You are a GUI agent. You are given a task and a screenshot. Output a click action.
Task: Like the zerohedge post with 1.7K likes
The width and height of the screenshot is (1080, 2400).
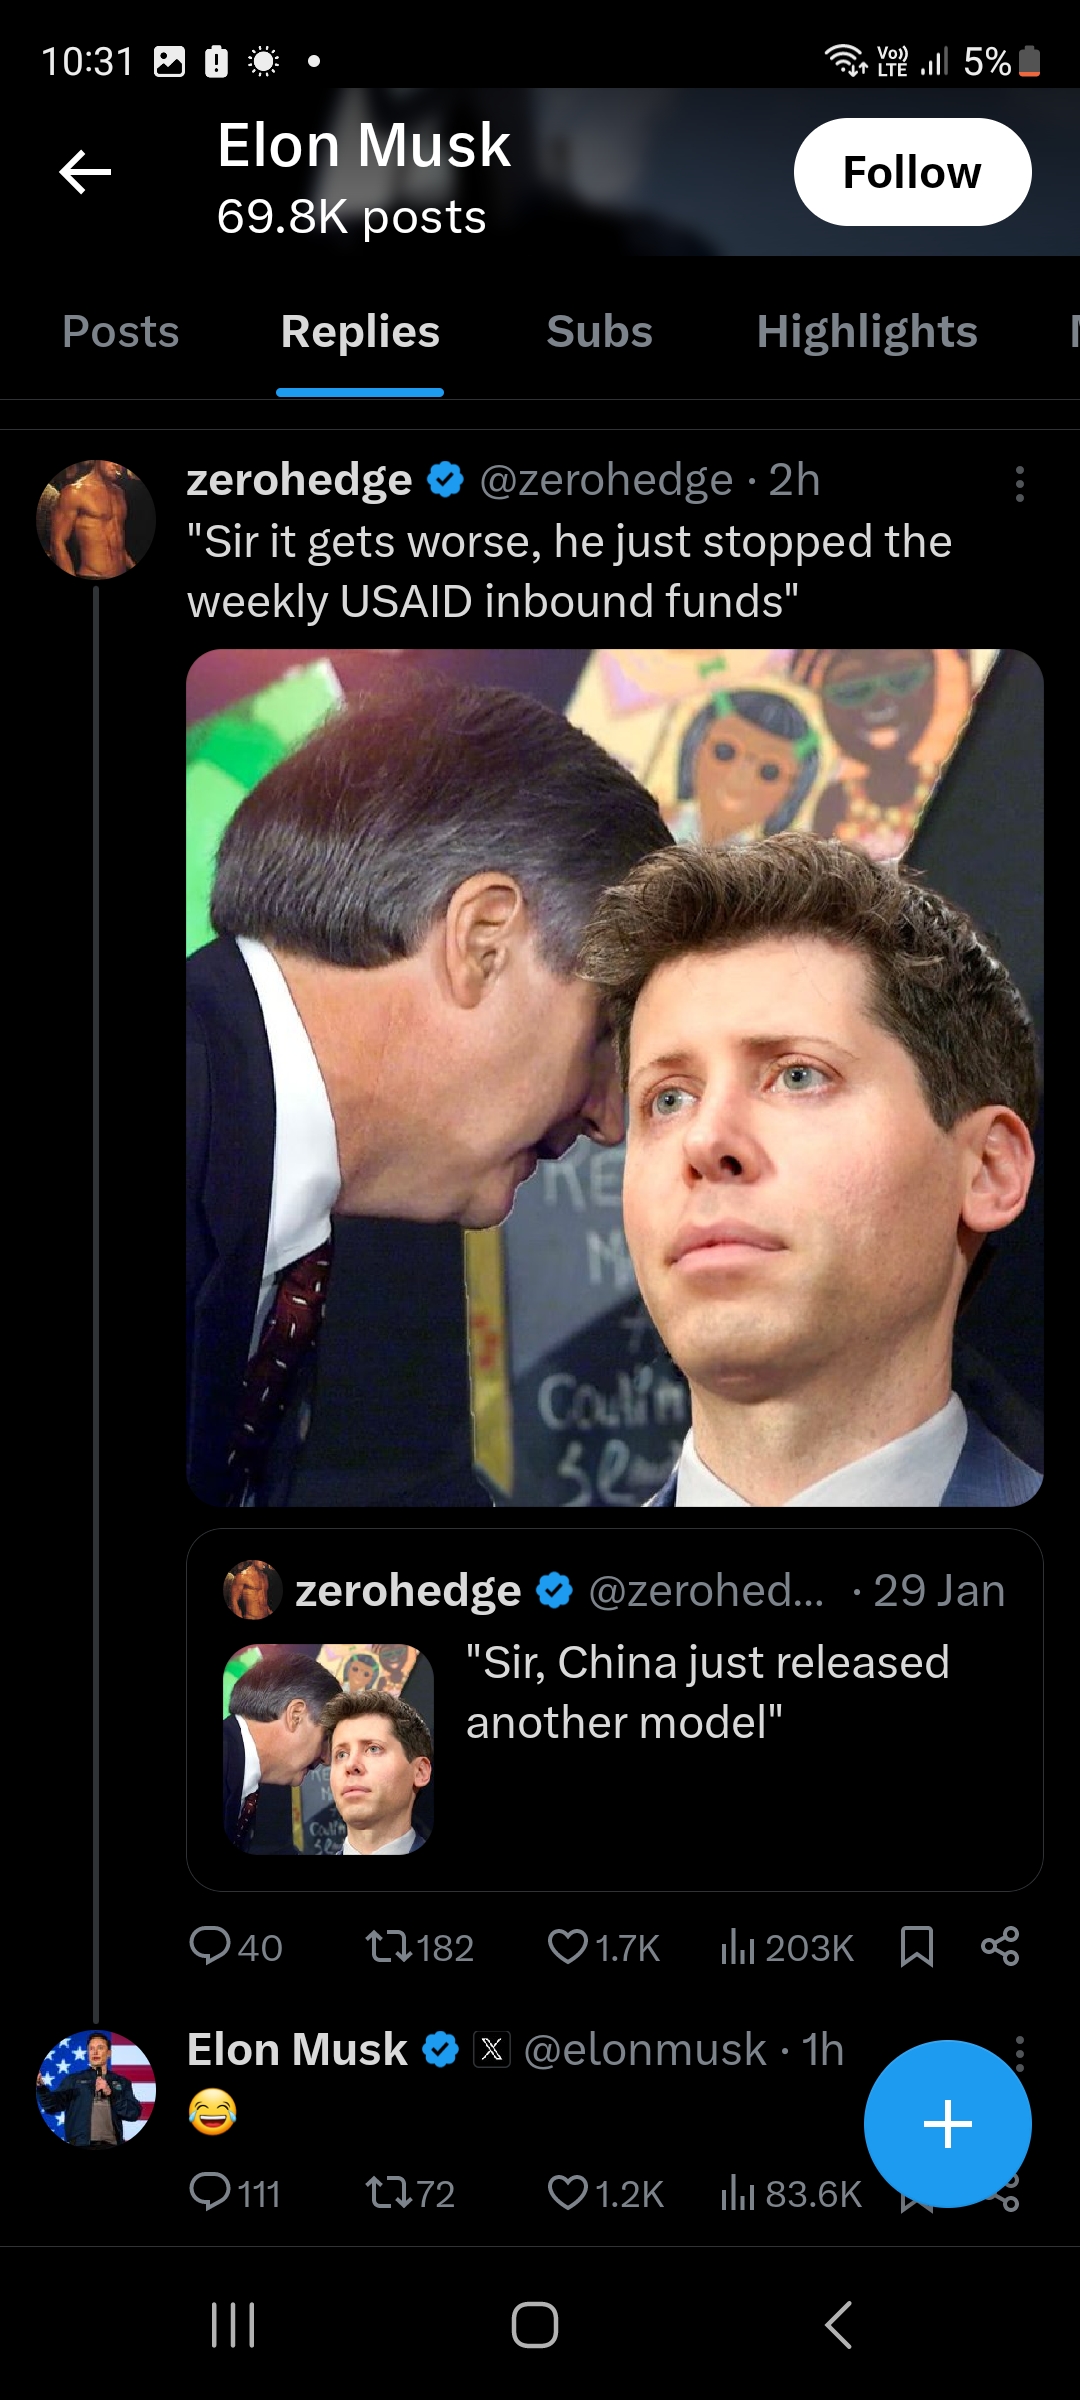pyautogui.click(x=604, y=1947)
